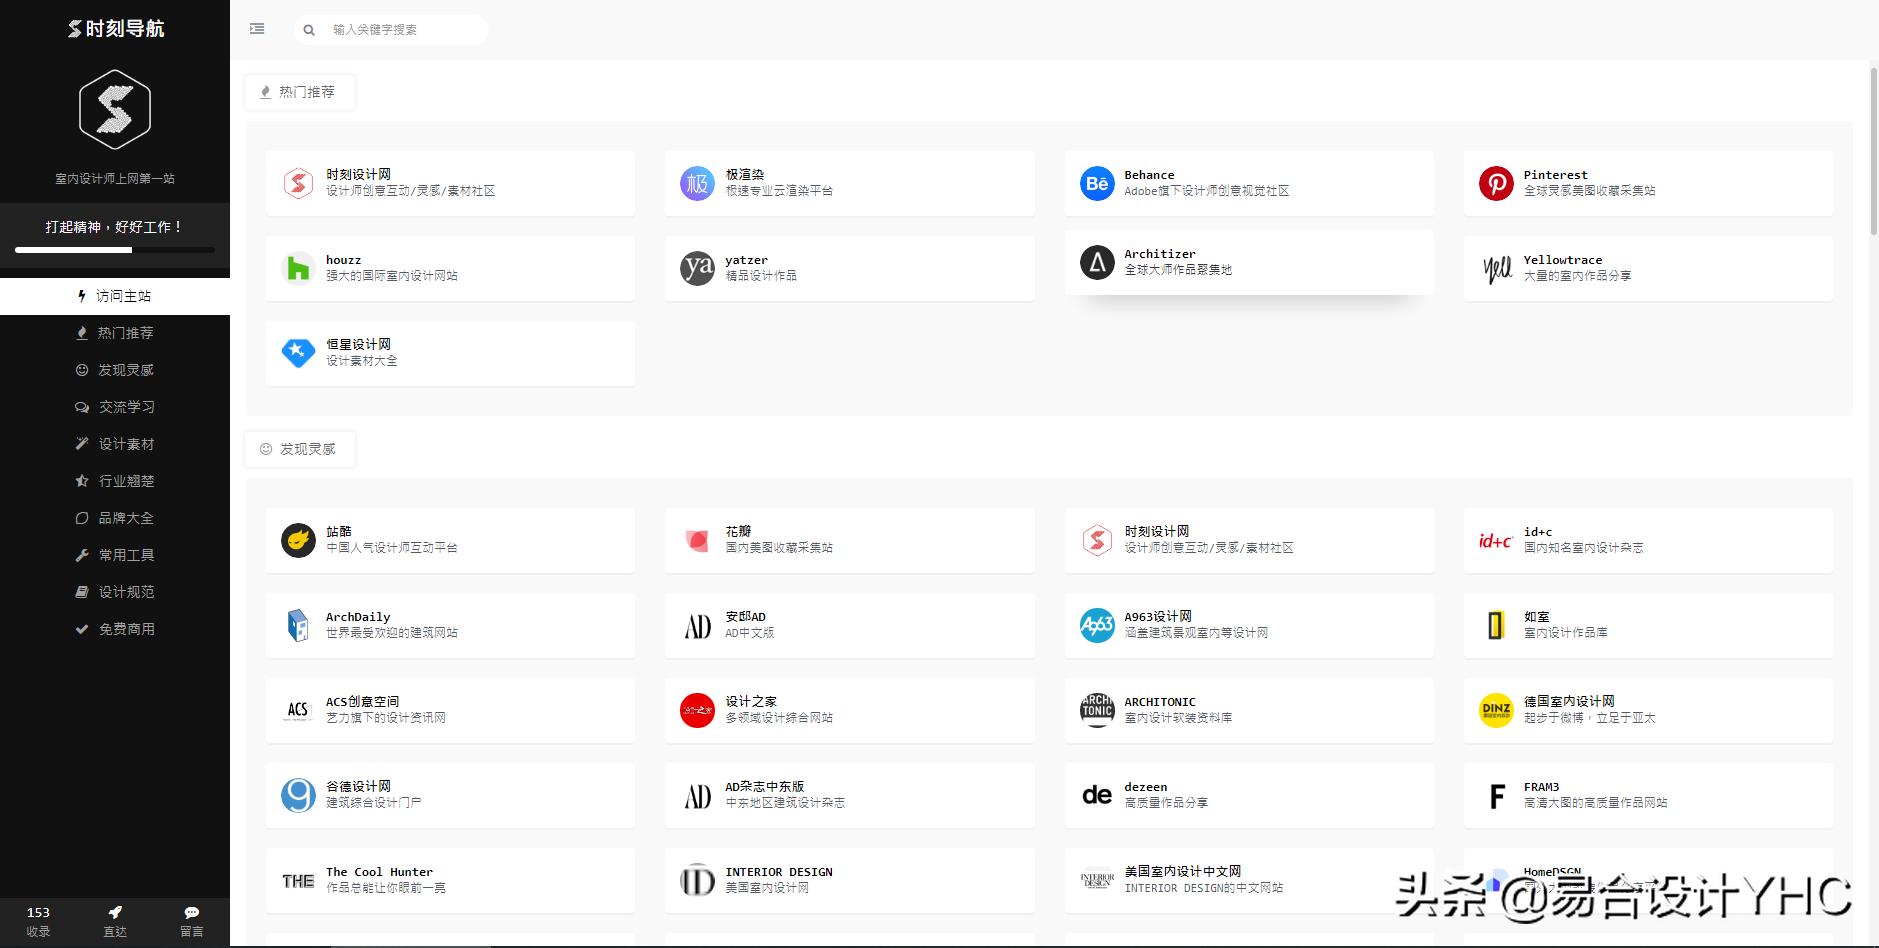This screenshot has width=1879, height=948.
Task: Click the magnifier search icon
Action: coord(309,30)
